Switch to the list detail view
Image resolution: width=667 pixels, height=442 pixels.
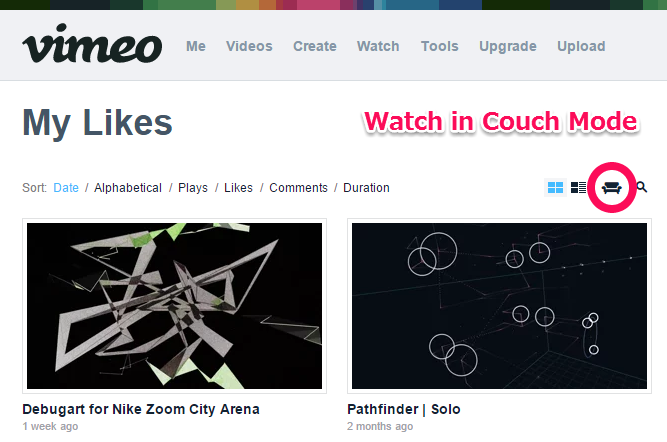(x=578, y=188)
